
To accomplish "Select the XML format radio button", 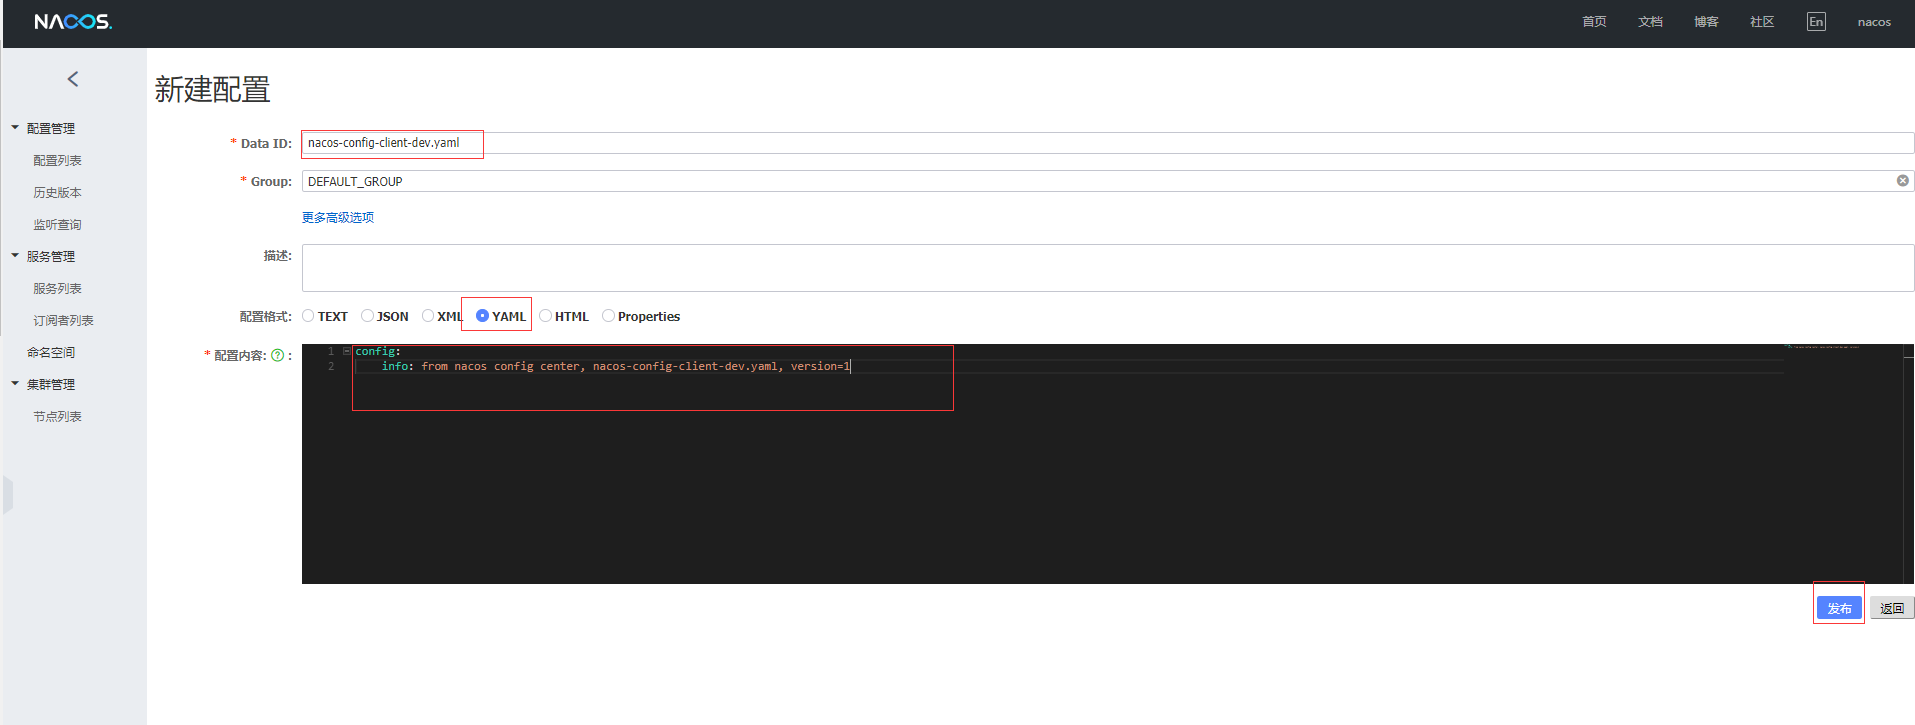I will coord(428,316).
